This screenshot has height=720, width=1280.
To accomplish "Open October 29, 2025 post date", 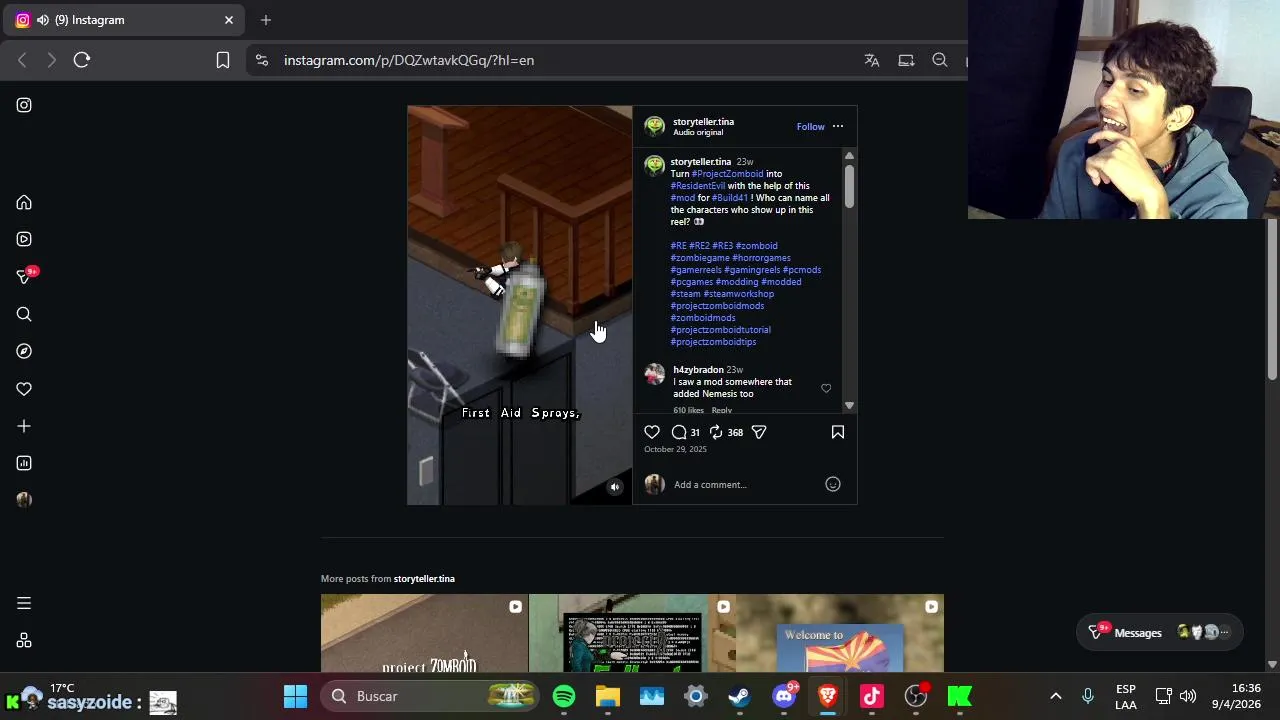I will [675, 449].
